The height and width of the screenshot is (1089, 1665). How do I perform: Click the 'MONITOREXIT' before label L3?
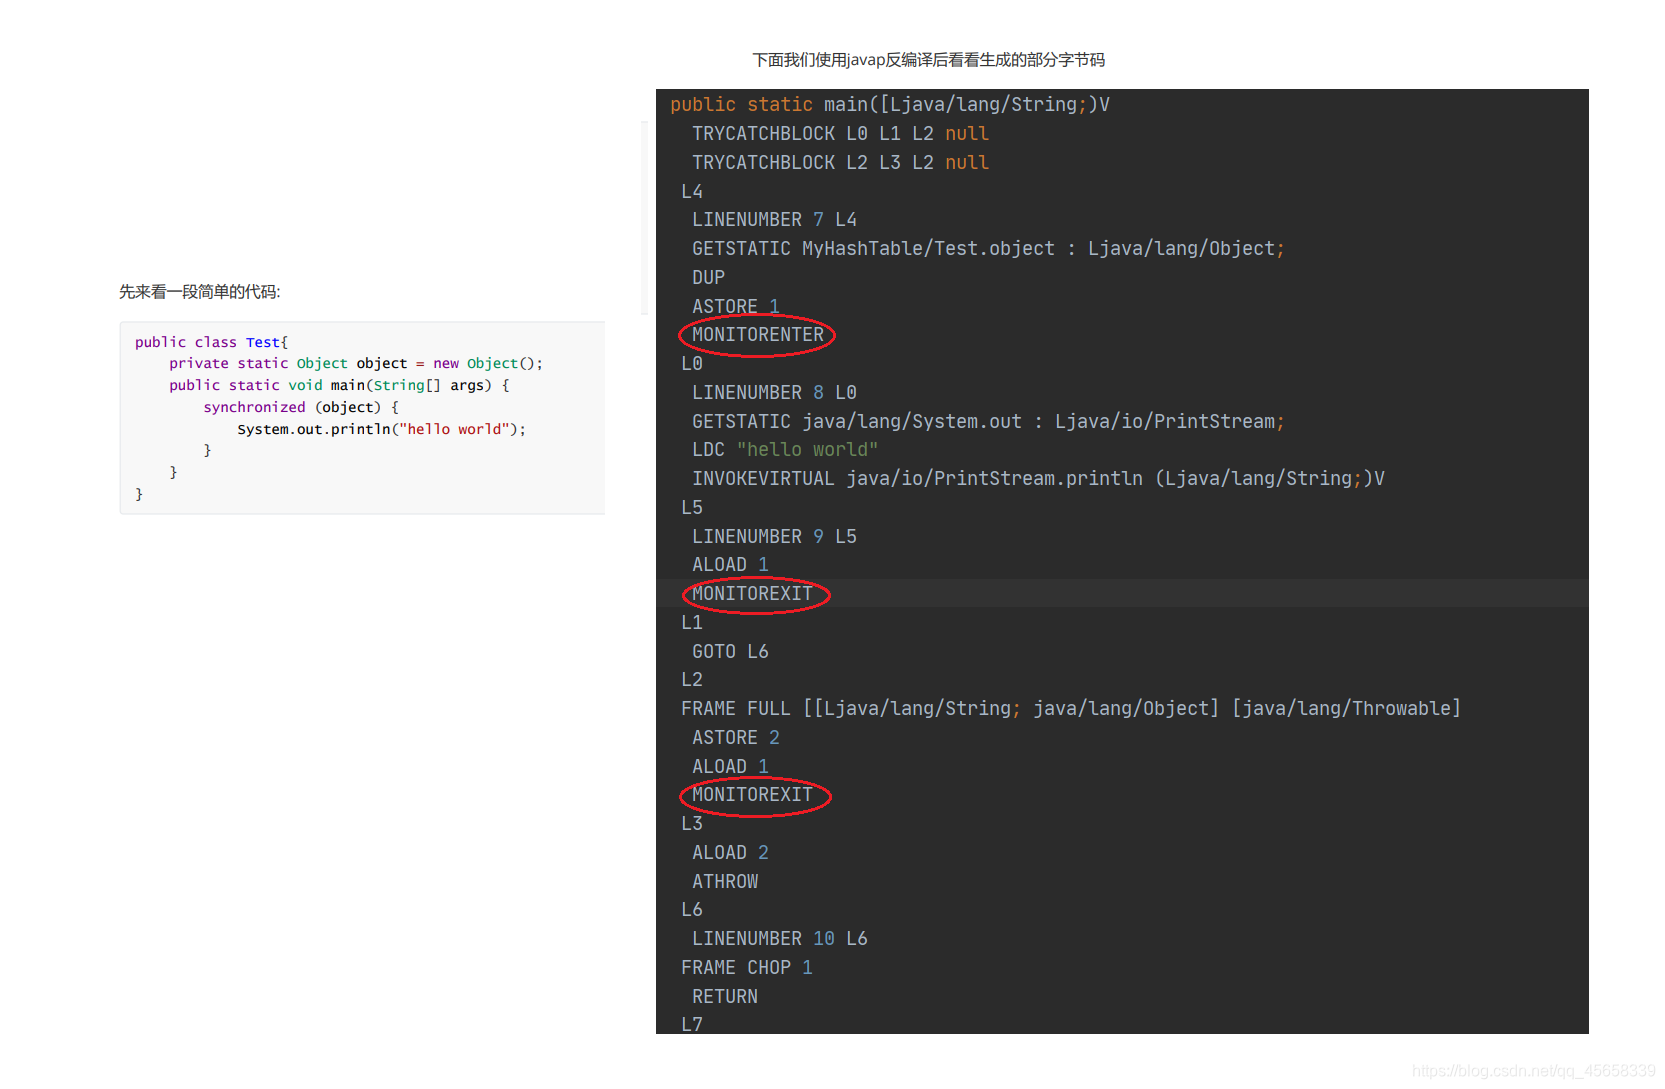pos(752,795)
